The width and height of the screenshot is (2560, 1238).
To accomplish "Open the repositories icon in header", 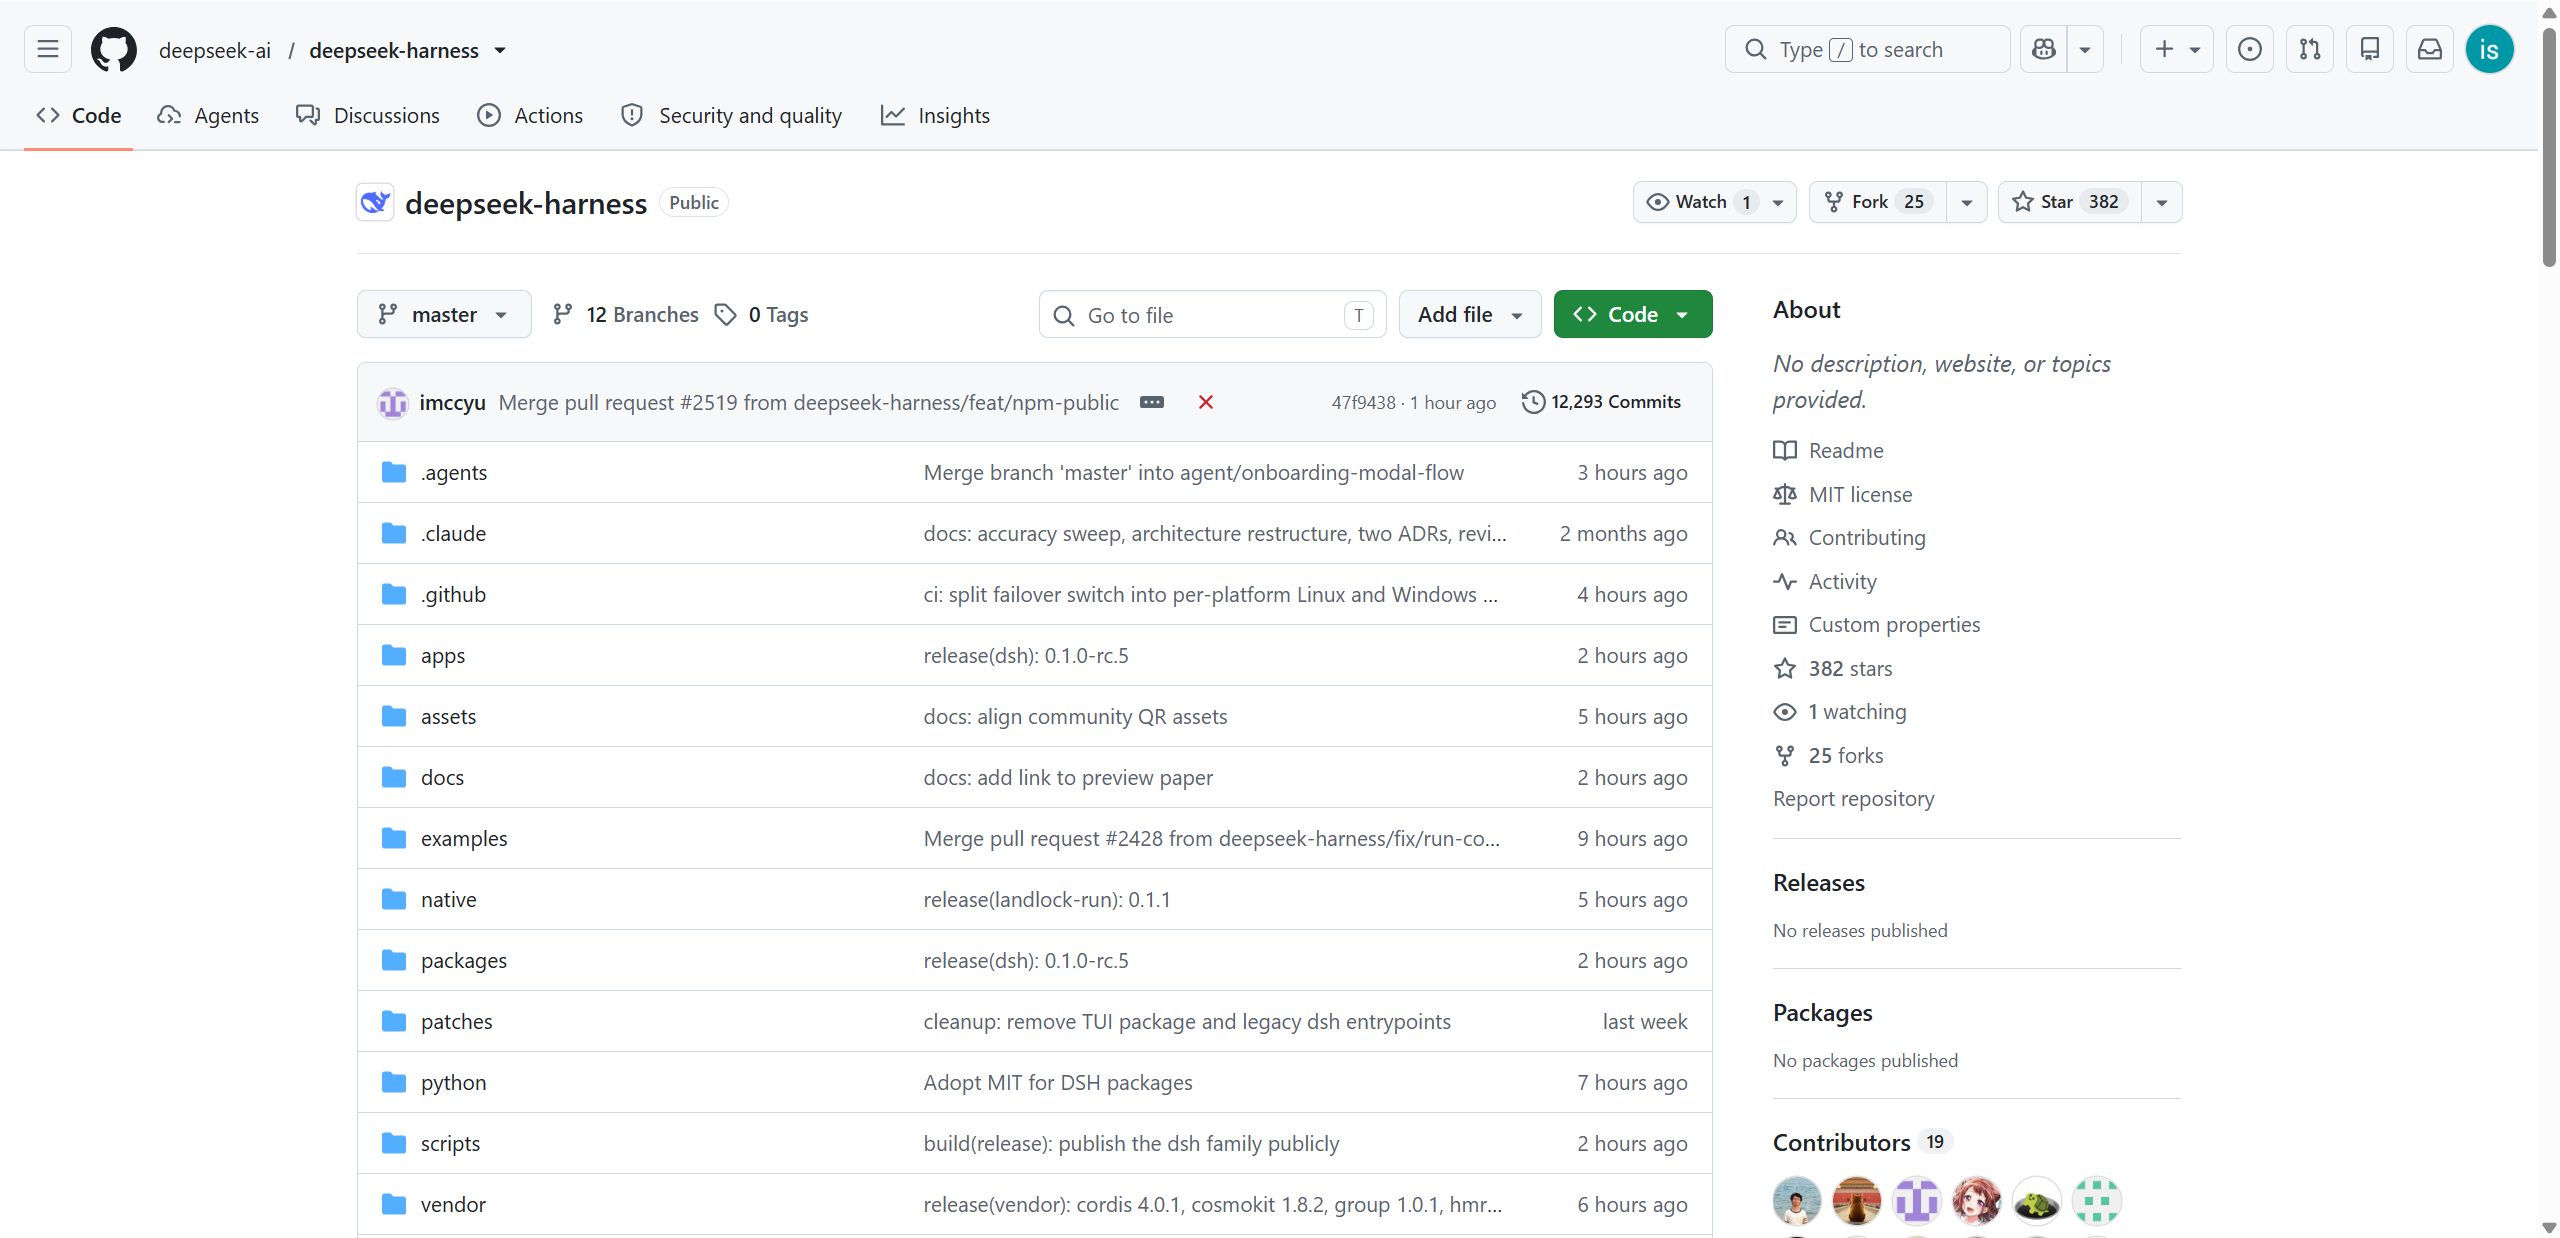I will click(x=2370, y=49).
